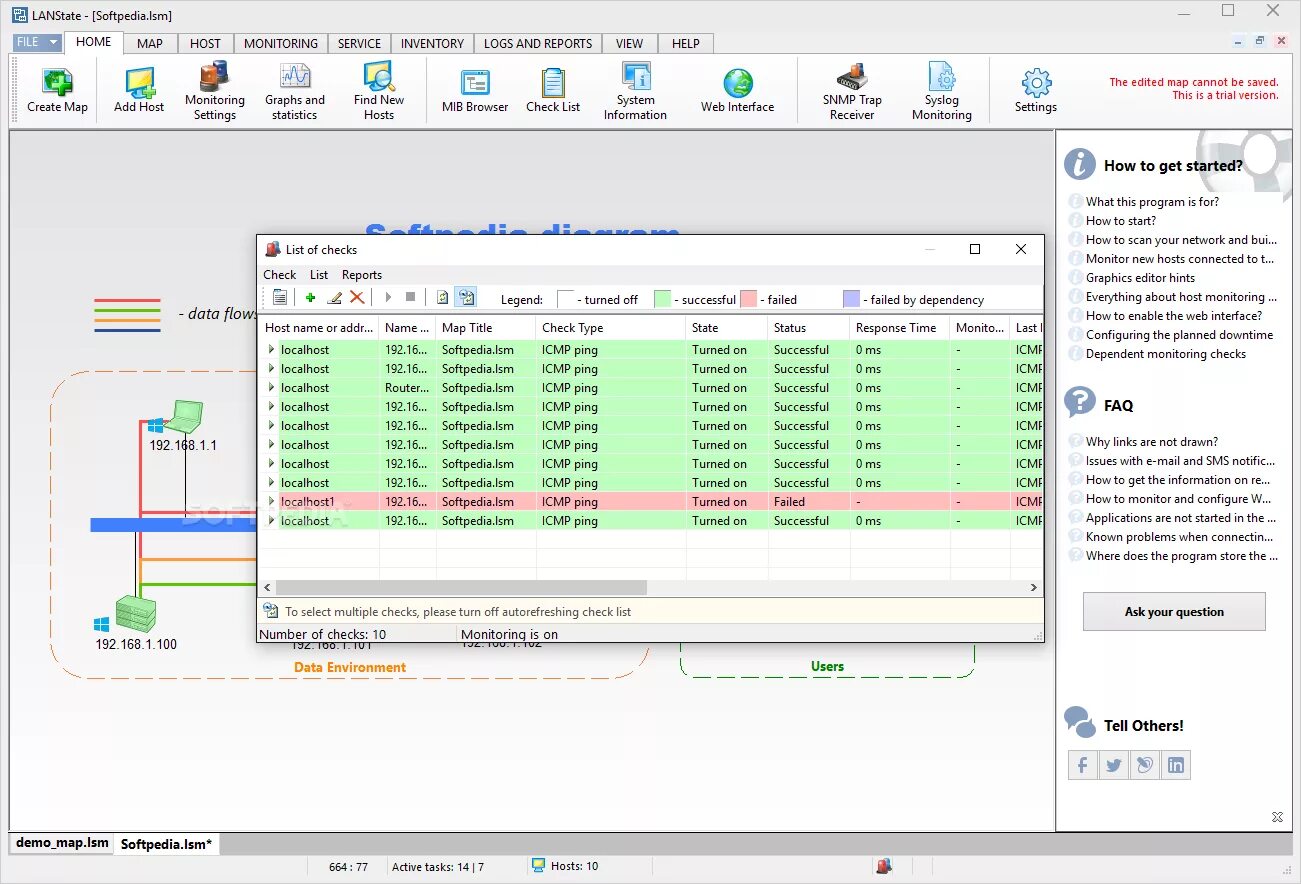Sort by the Response Time column header

coord(898,327)
